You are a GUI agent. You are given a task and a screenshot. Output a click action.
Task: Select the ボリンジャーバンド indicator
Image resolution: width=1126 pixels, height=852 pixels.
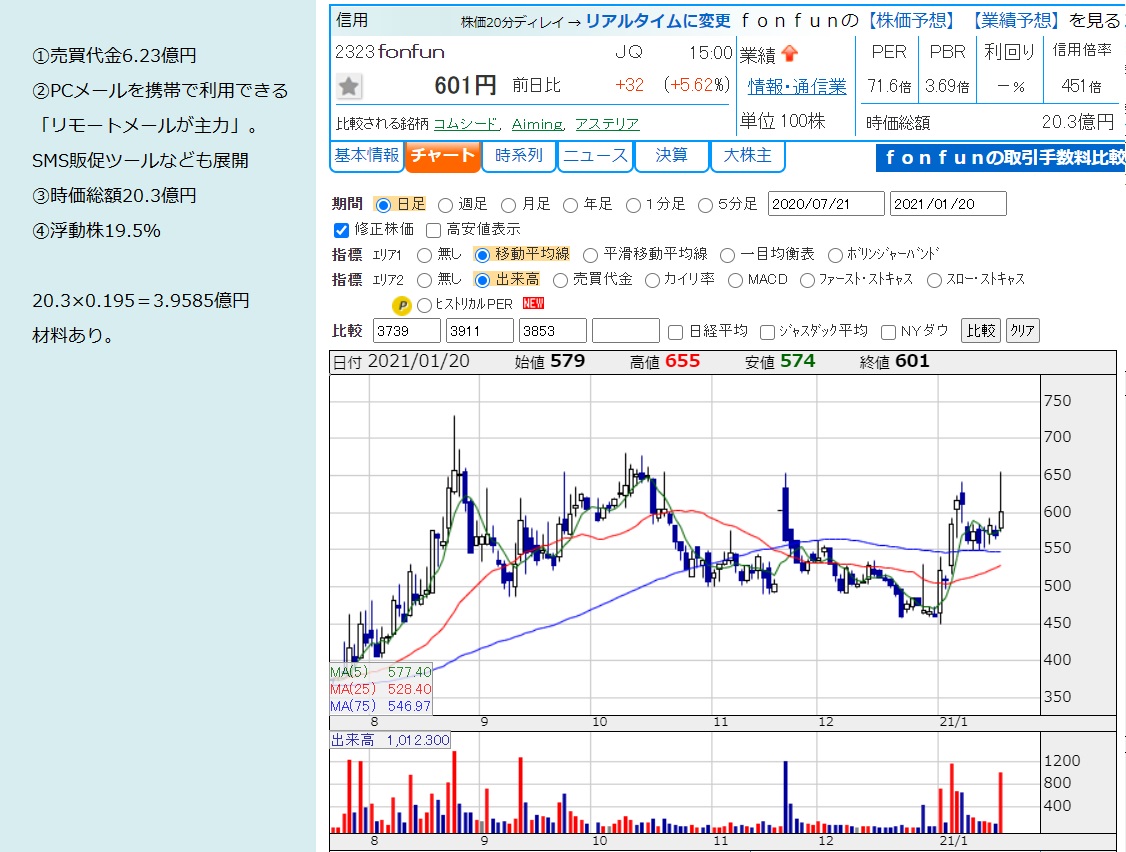(835, 255)
